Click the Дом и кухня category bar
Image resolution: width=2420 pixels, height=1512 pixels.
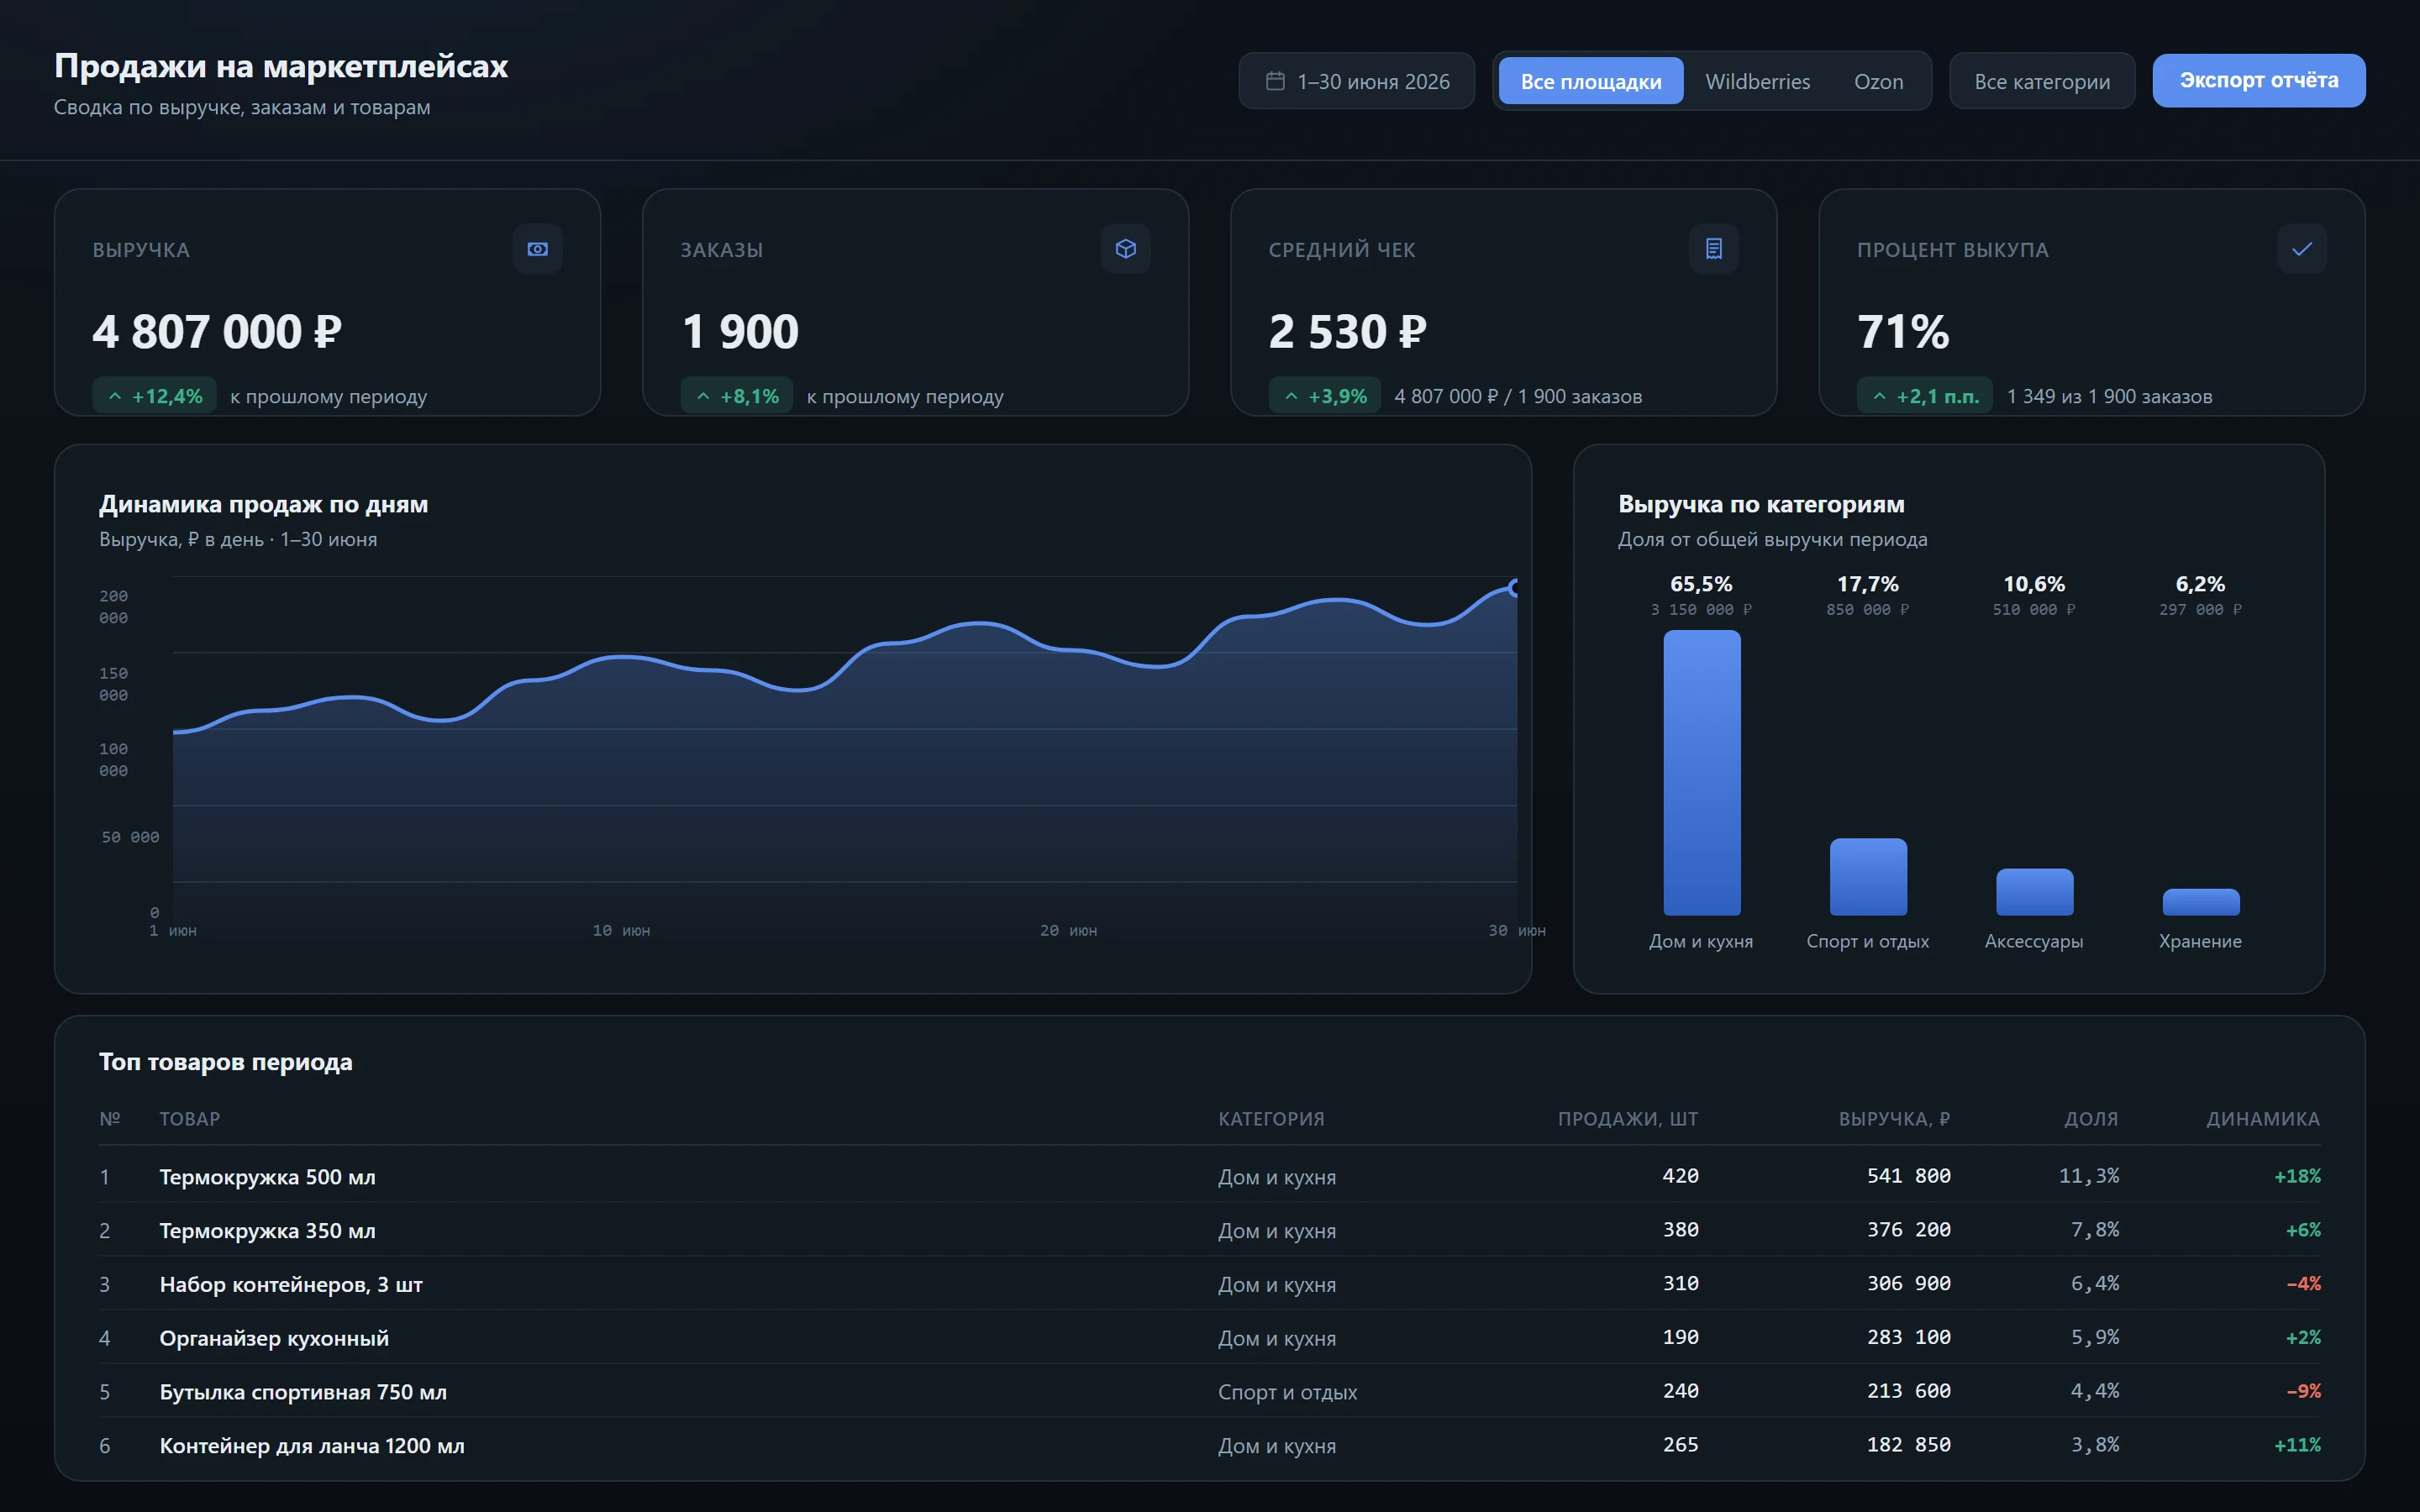(x=1702, y=773)
